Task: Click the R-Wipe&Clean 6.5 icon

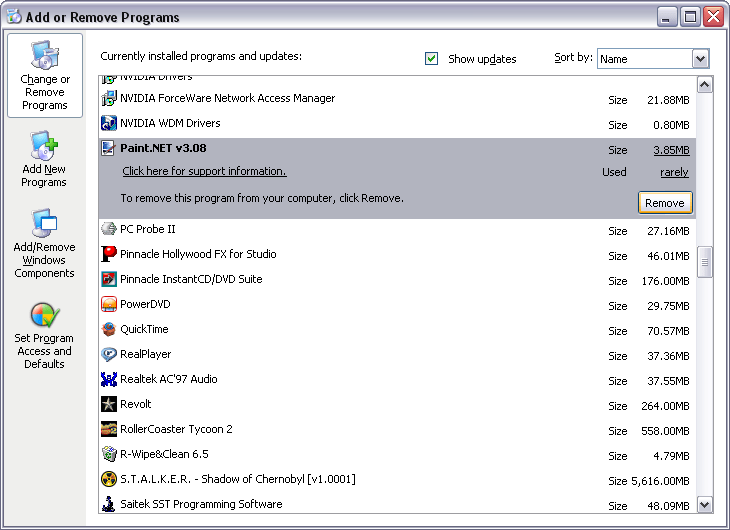Action: 108,455
